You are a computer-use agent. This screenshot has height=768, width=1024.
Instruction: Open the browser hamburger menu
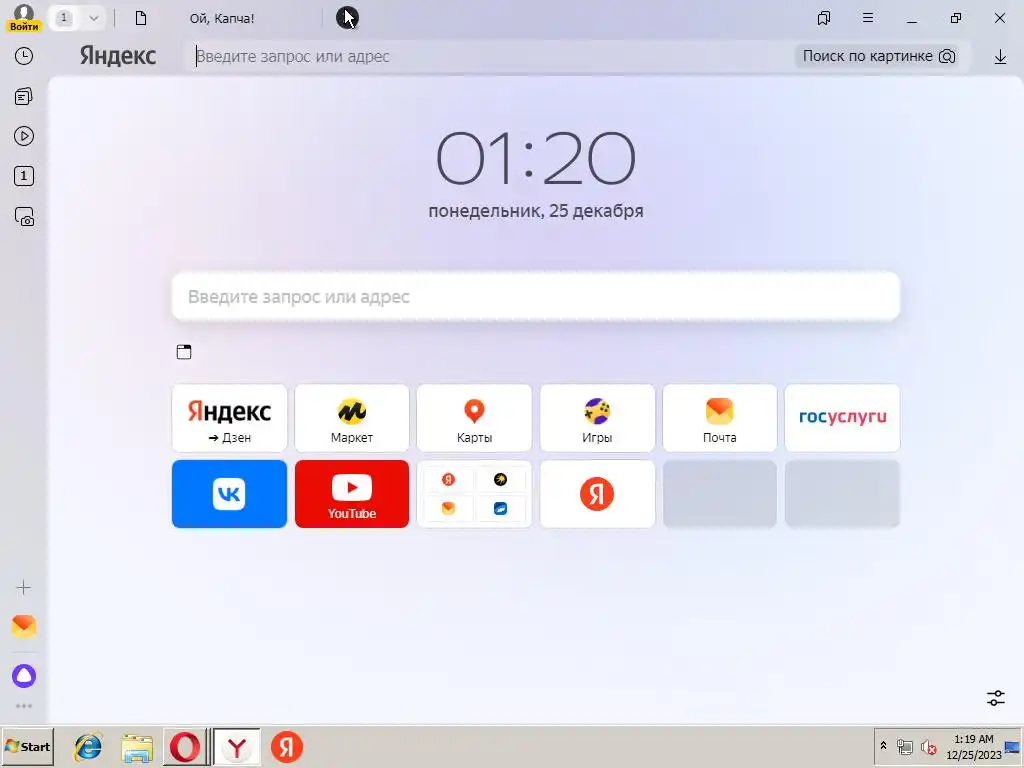pyautogui.click(x=867, y=18)
